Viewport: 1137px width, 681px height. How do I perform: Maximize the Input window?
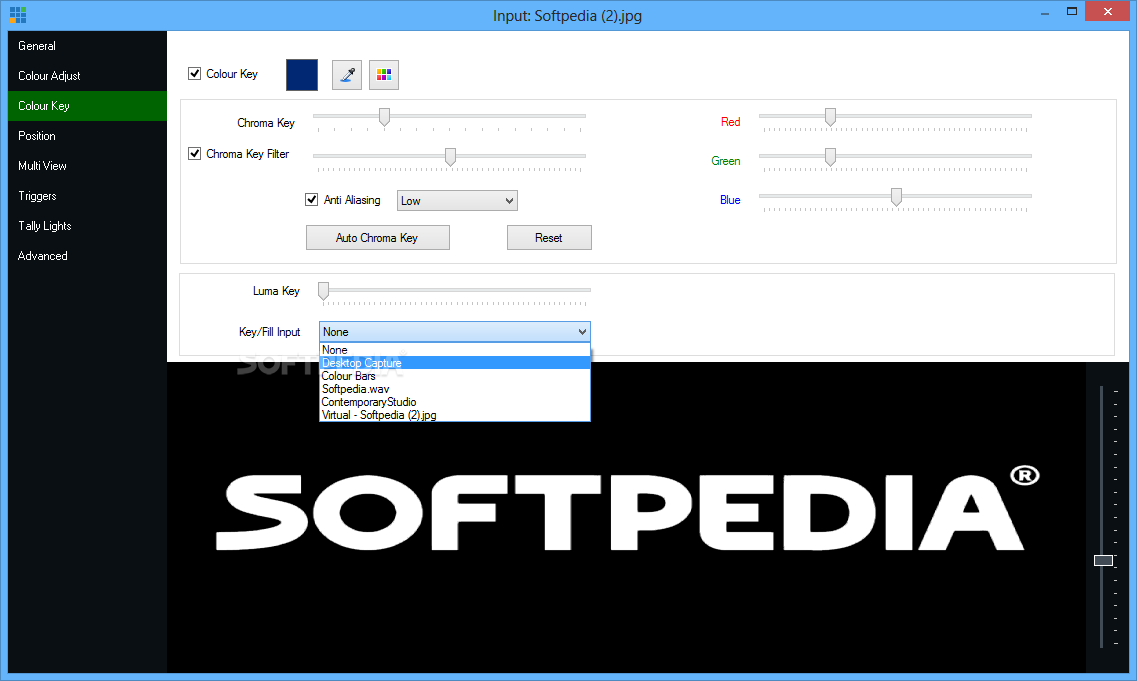click(1072, 12)
